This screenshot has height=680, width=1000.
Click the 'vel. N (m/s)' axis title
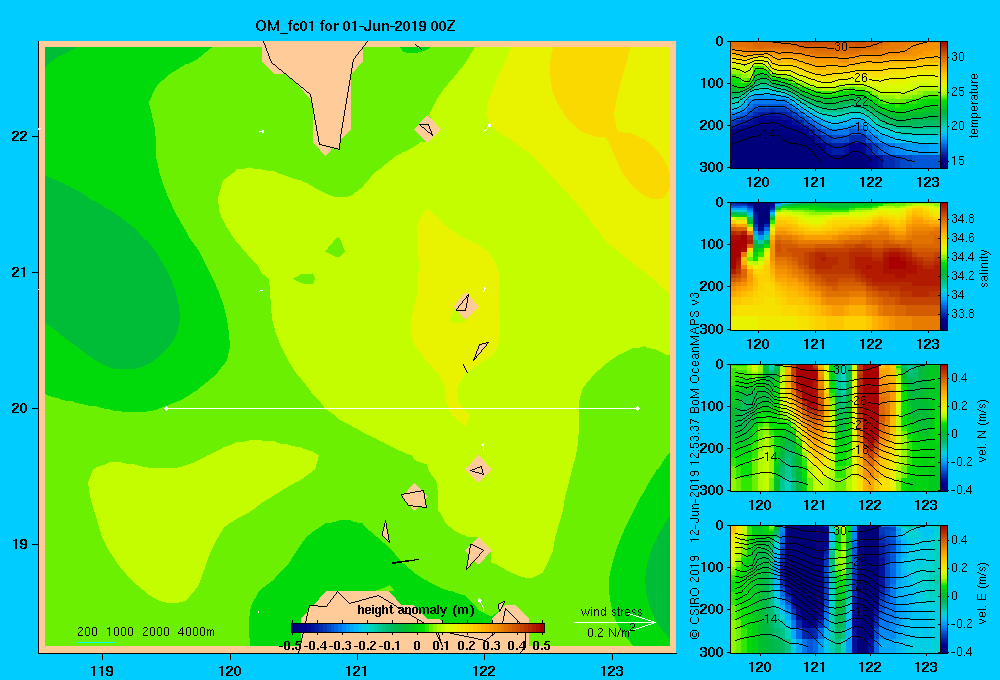[x=982, y=431]
